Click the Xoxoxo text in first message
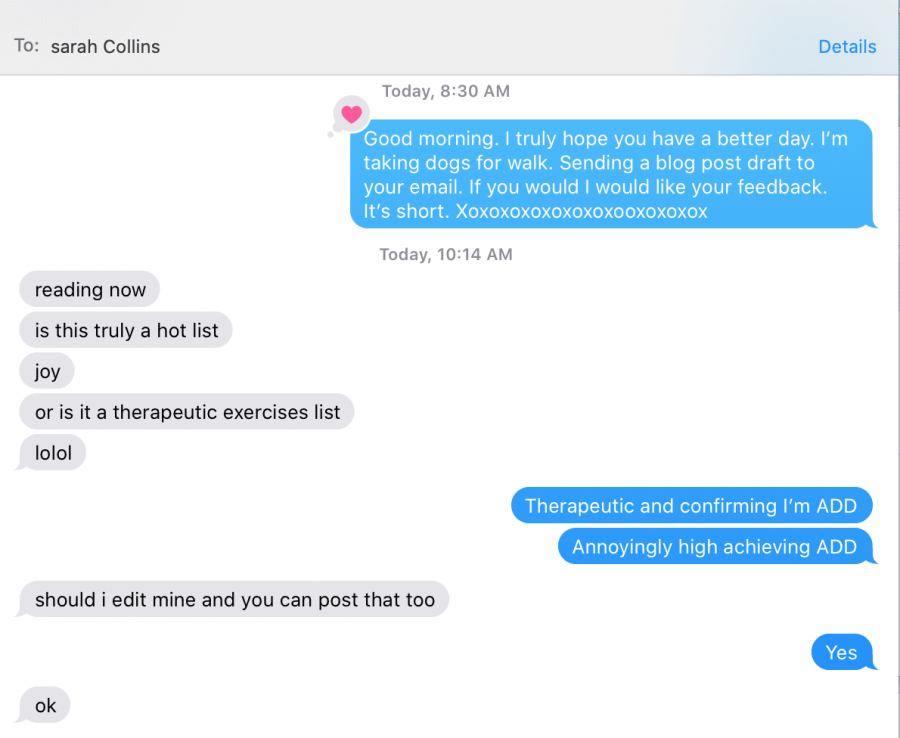This screenshot has height=738, width=900. [581, 212]
